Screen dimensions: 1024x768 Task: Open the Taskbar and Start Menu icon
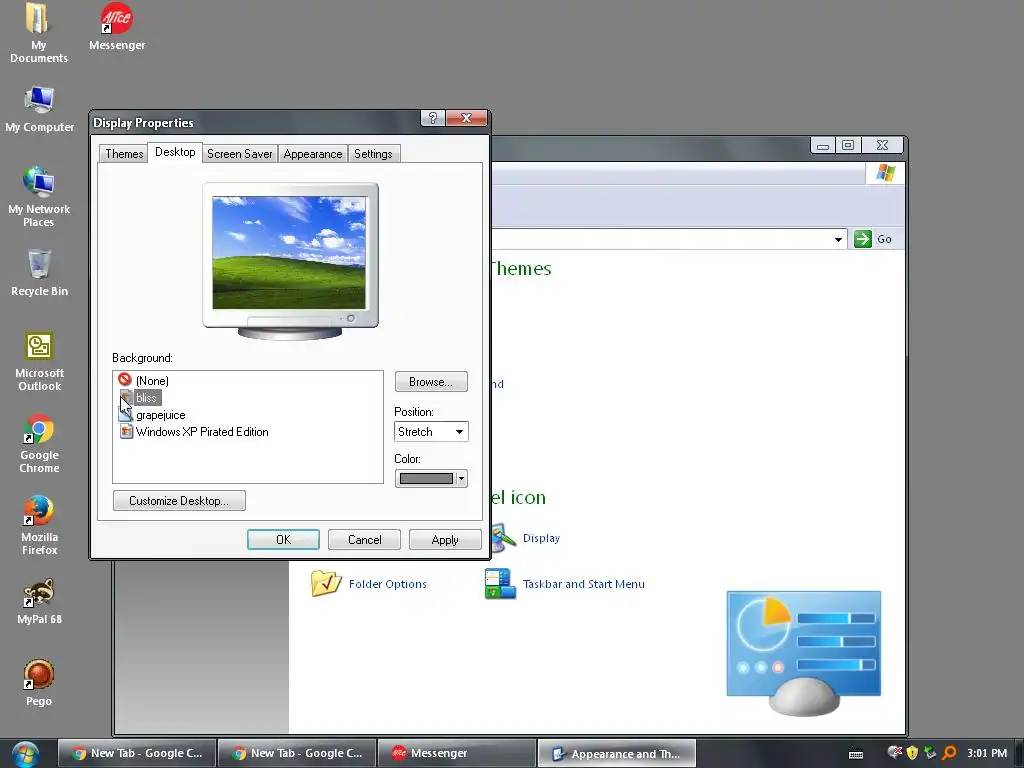500,583
